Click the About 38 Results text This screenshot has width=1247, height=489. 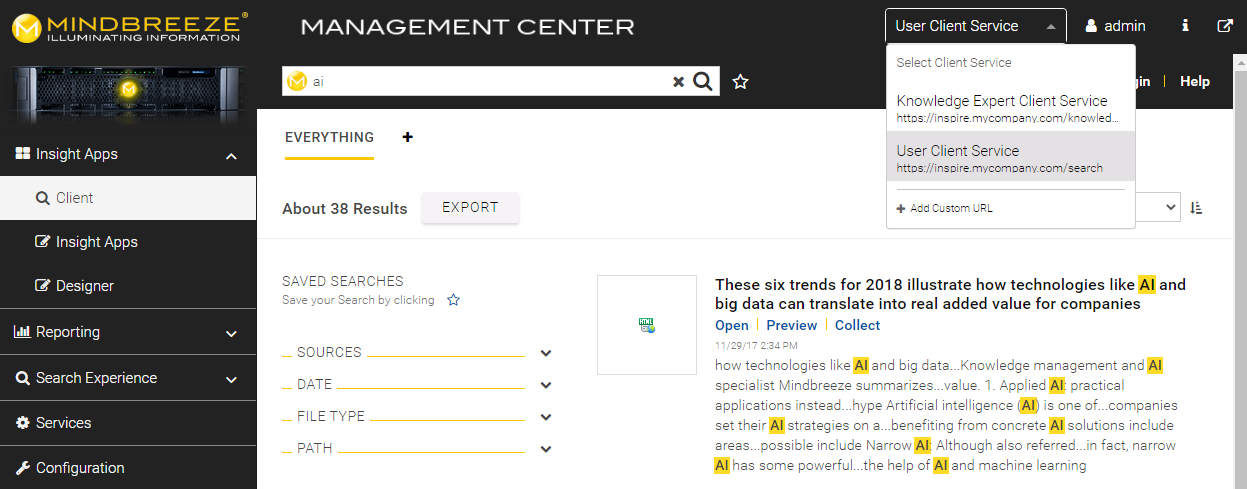[x=345, y=209]
